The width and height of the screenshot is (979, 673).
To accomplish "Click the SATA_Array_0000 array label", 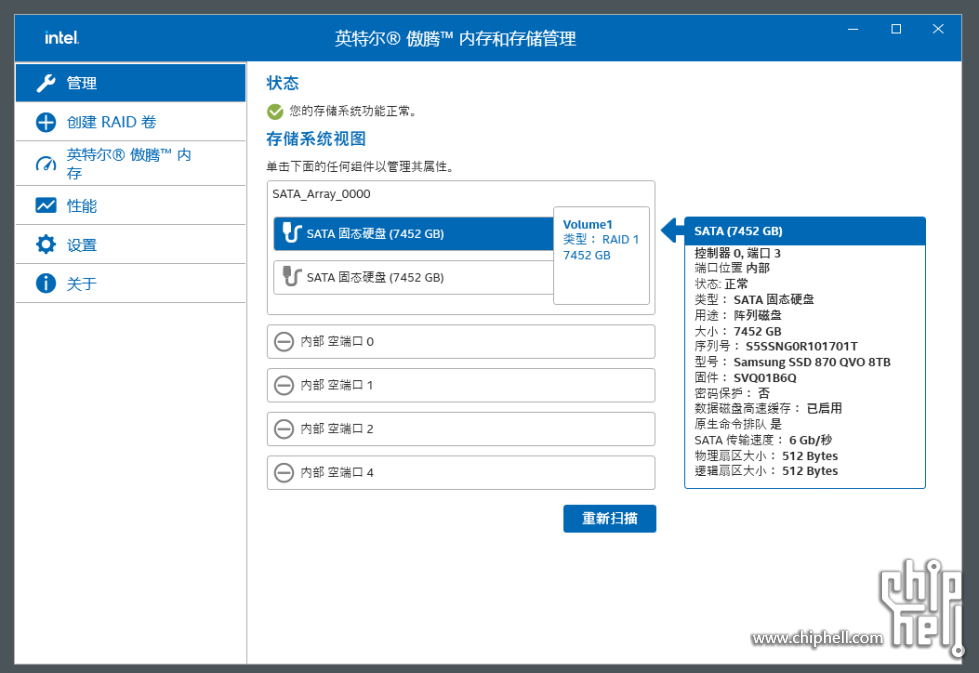I will click(322, 194).
